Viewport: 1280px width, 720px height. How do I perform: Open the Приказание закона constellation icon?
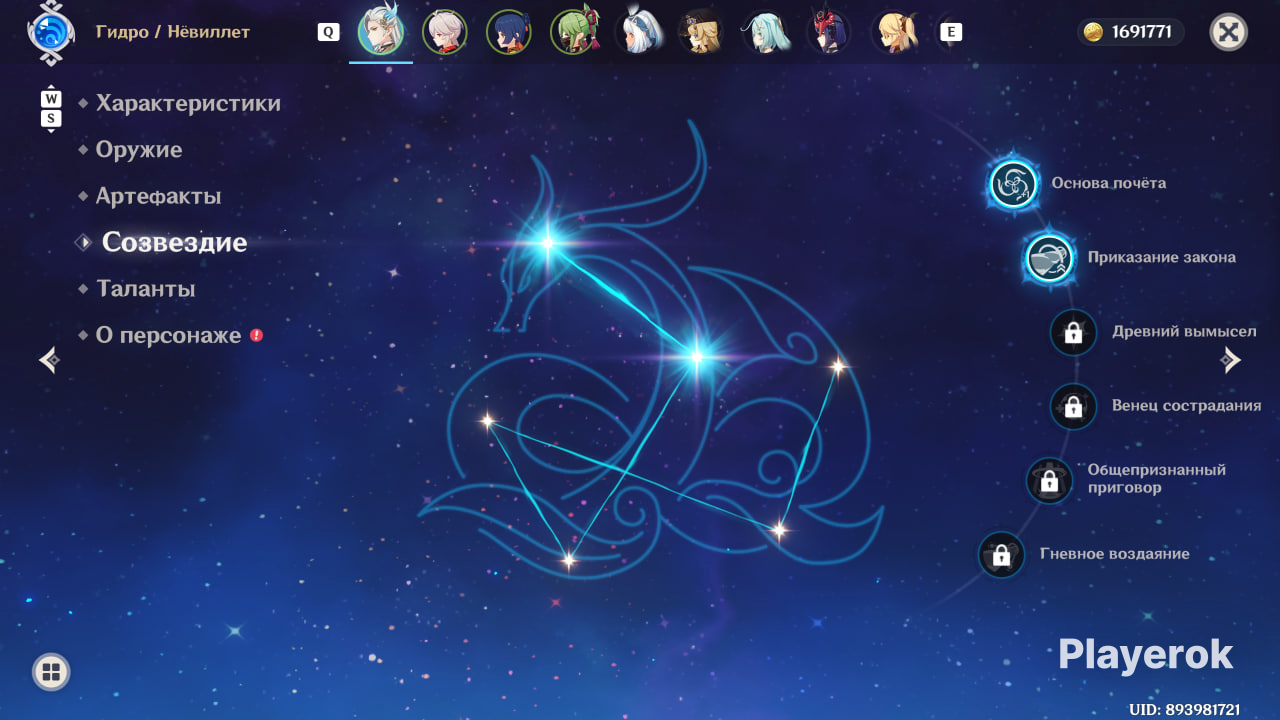coord(1049,258)
